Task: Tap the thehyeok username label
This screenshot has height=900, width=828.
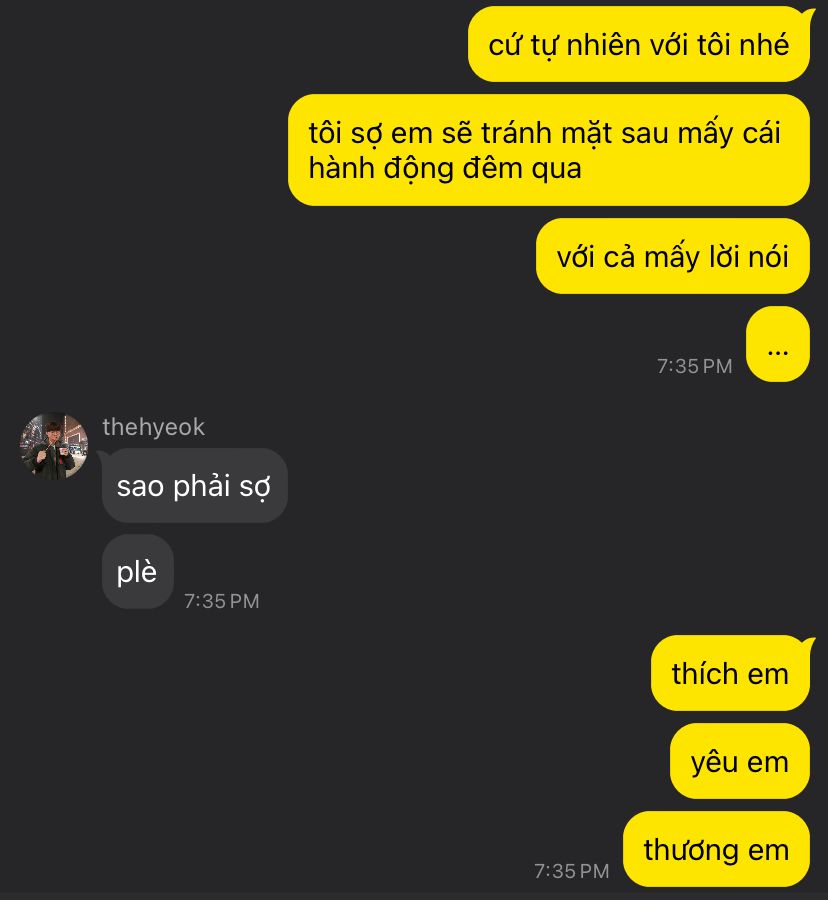Action: pyautogui.click(x=153, y=427)
